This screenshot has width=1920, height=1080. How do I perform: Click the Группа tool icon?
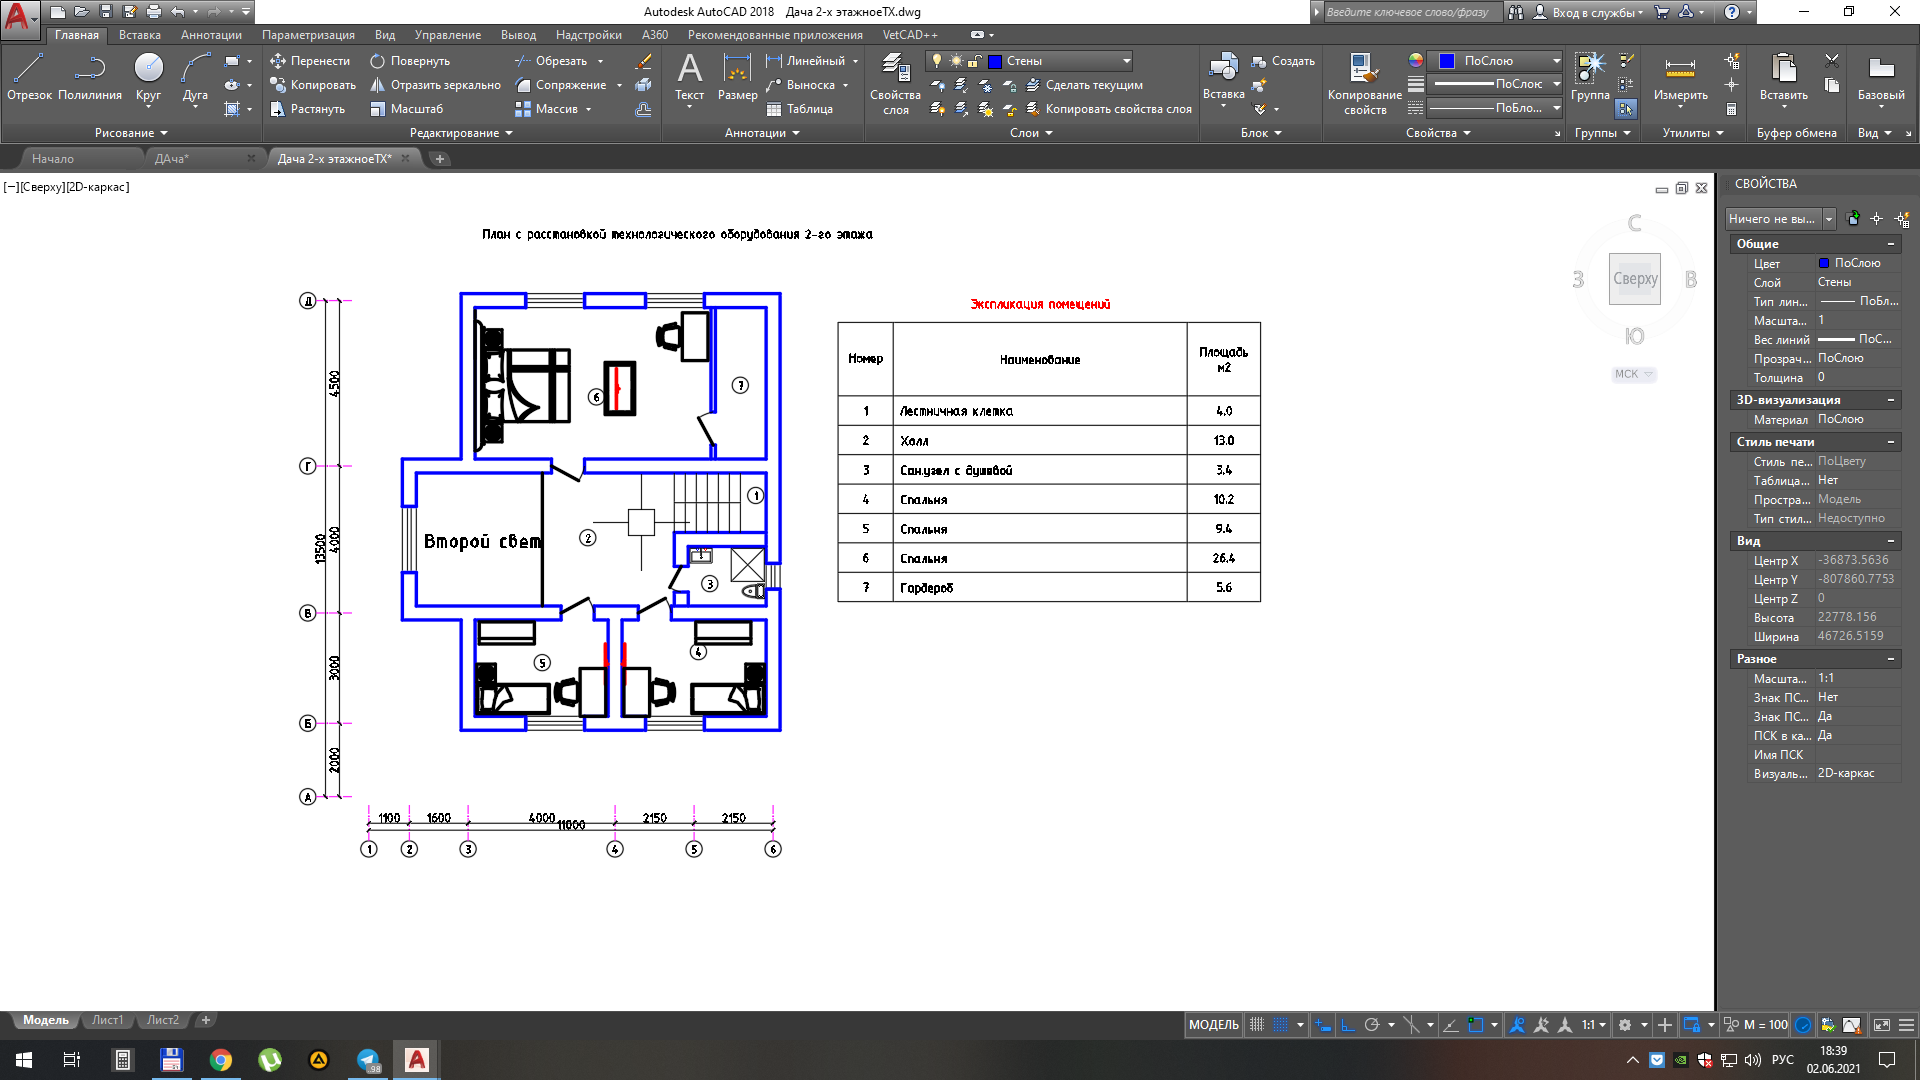[1590, 68]
